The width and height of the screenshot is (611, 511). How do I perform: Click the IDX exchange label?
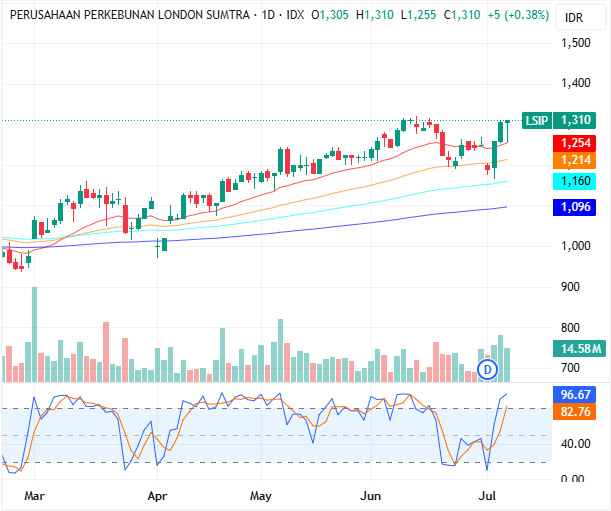coord(295,15)
